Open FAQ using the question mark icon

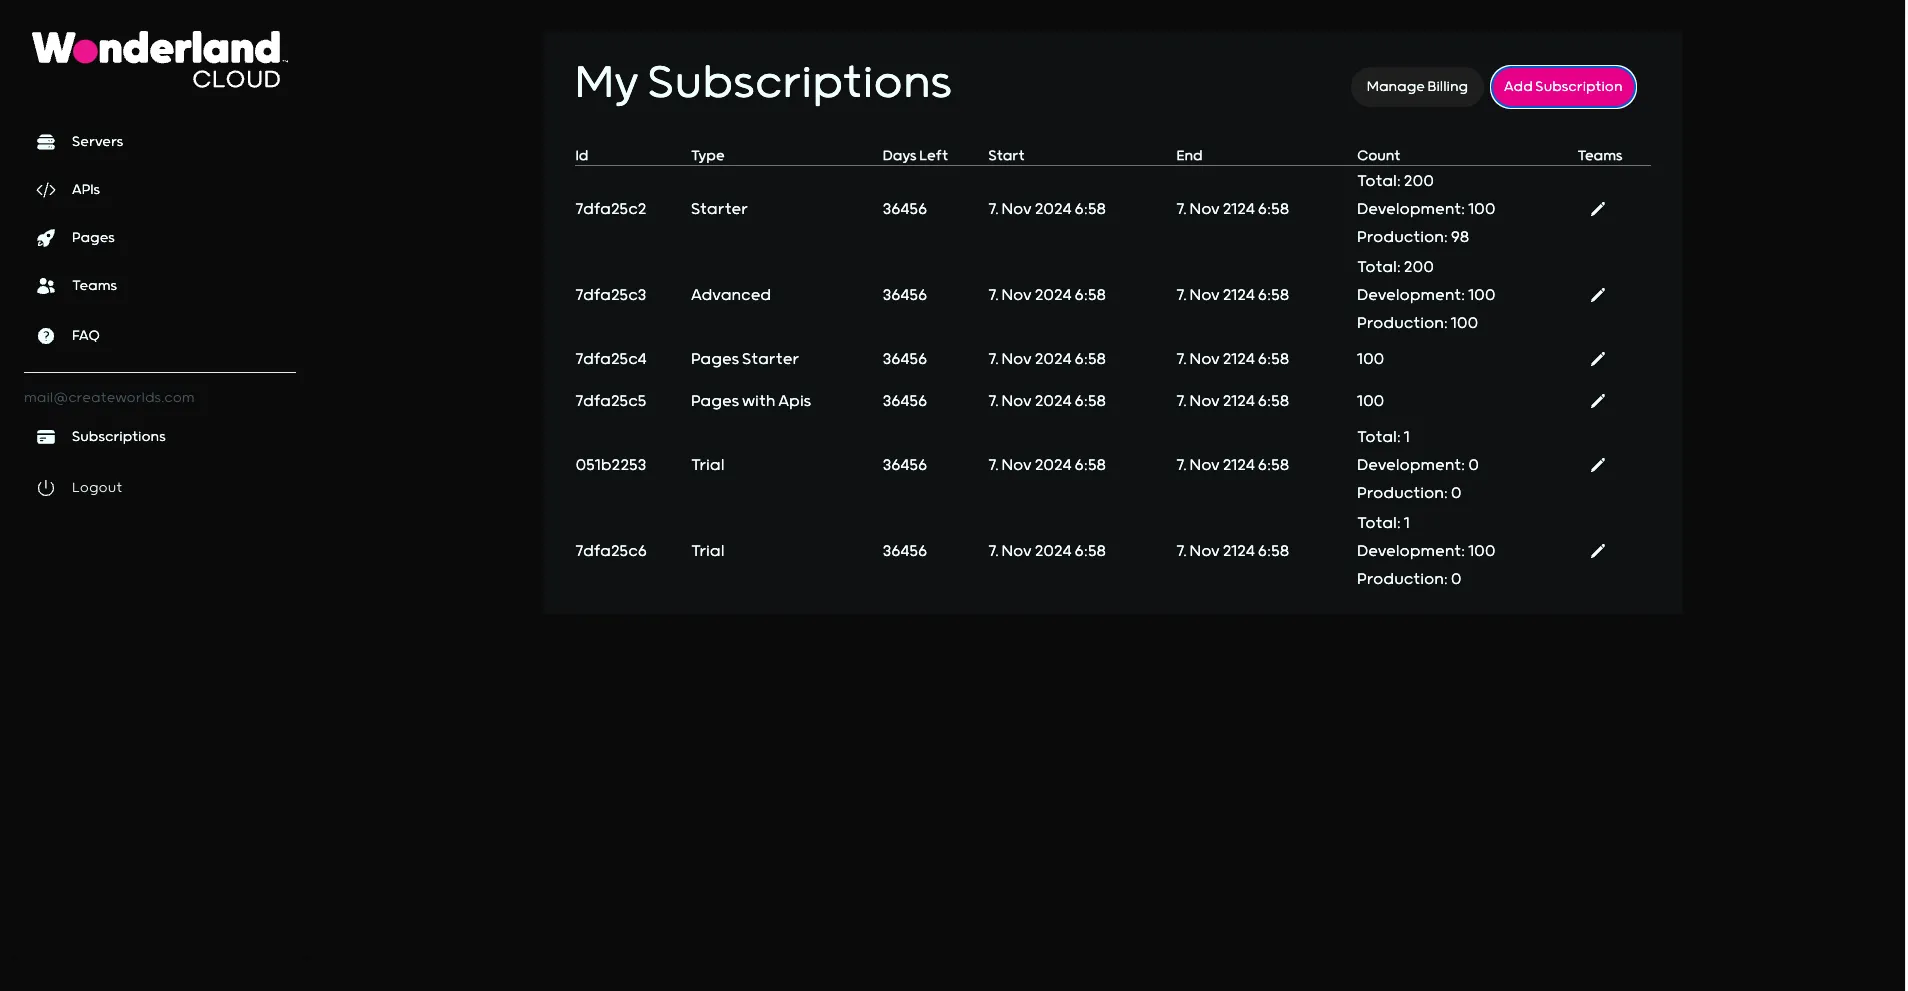tap(46, 336)
